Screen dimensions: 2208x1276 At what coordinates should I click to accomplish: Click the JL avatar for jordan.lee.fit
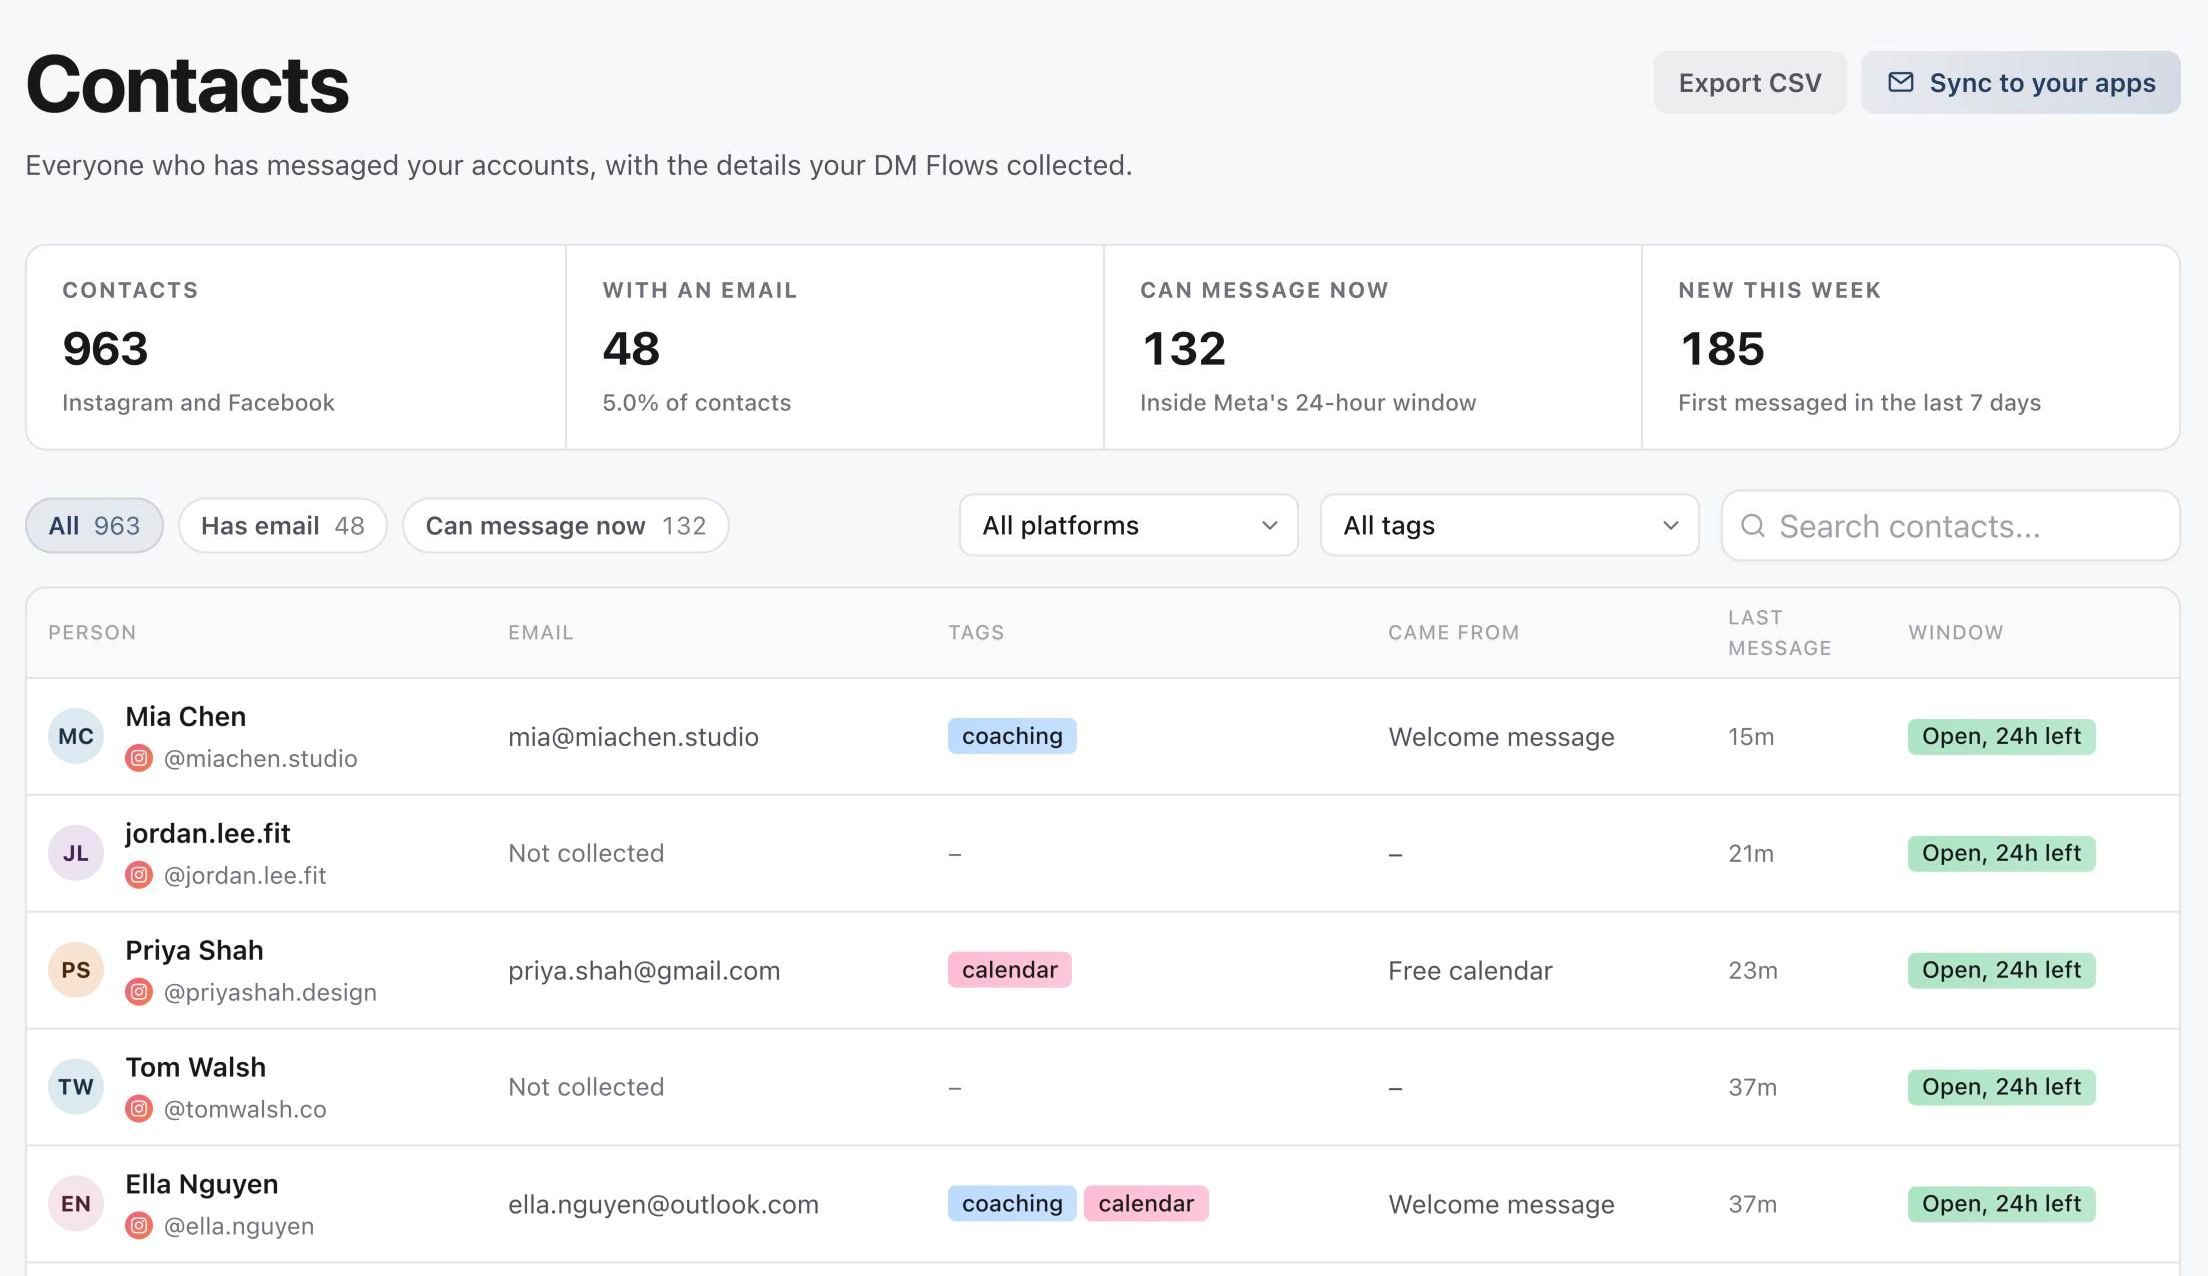[x=76, y=853]
